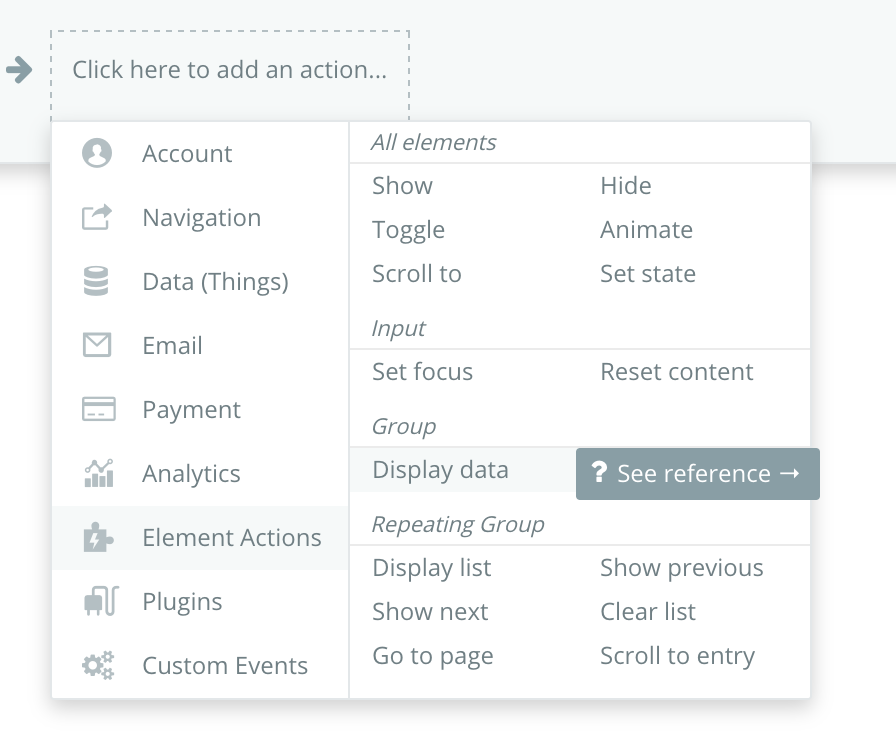
Task: Choose the Show element action
Action: (x=402, y=186)
